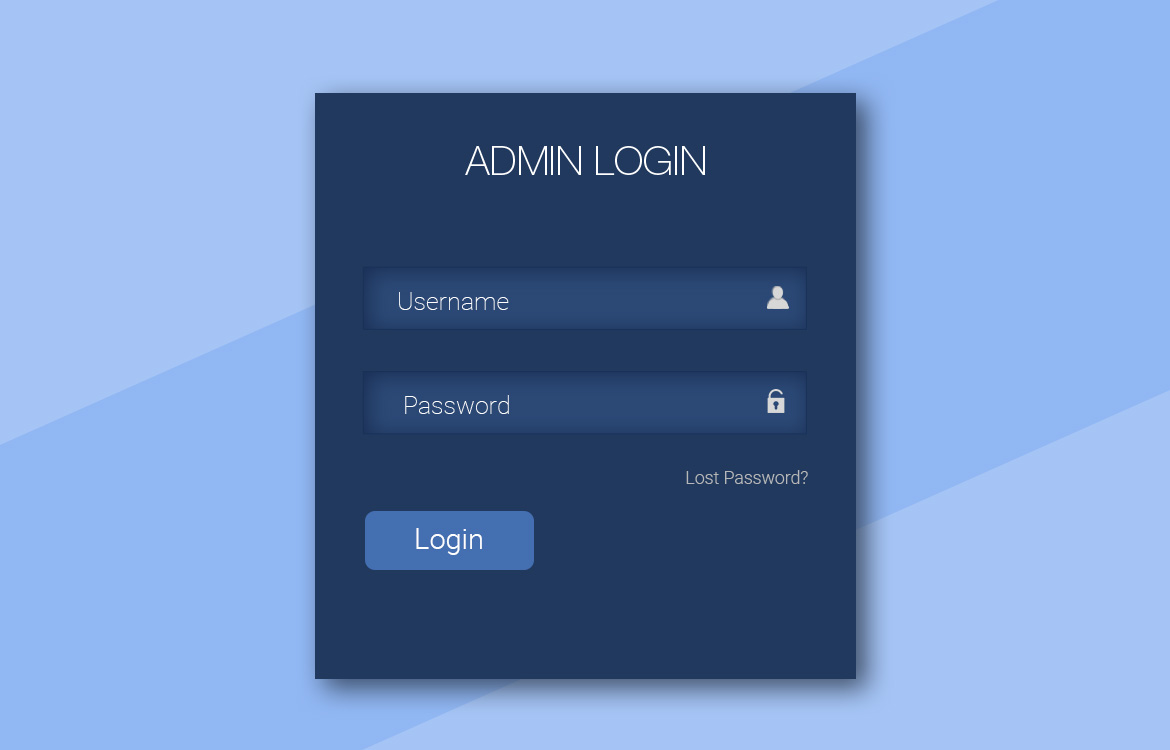Click dark panel space between title and Username
Screen dimensions: 1170x750
click(x=586, y=224)
